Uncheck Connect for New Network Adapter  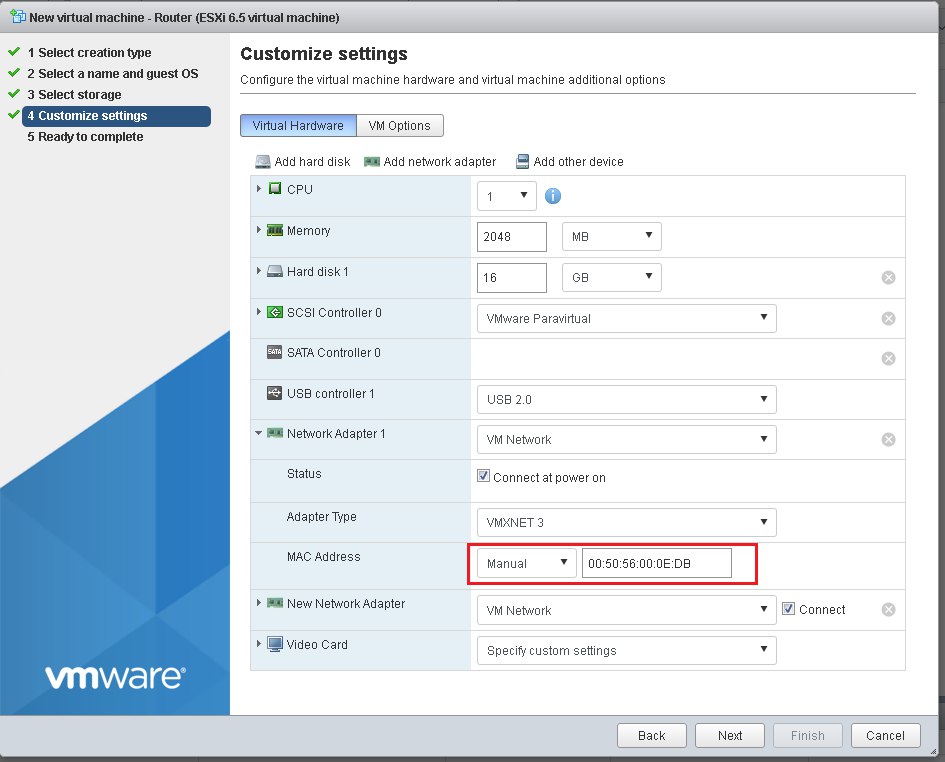[x=788, y=608]
